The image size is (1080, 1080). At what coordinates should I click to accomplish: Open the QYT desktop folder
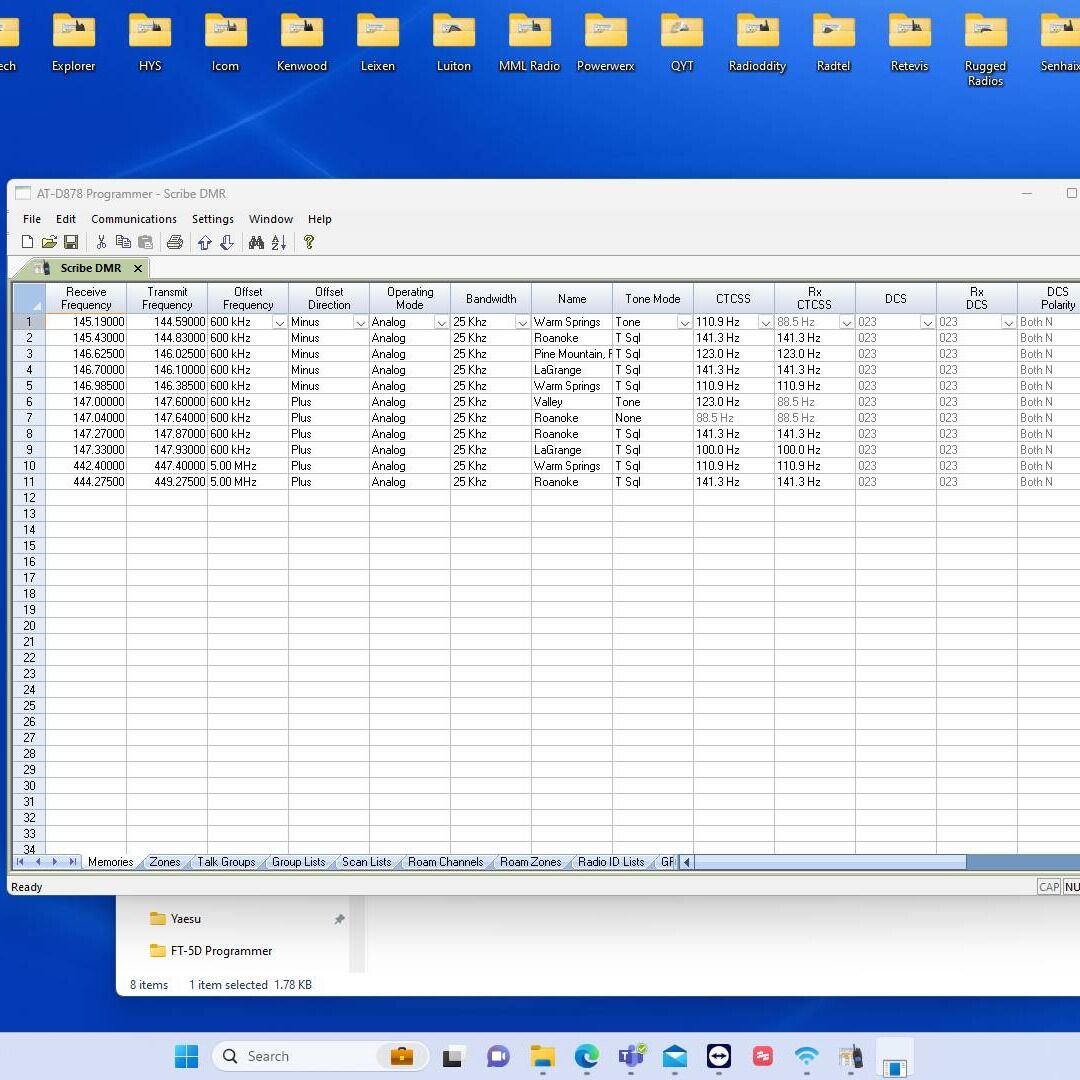[x=682, y=43]
